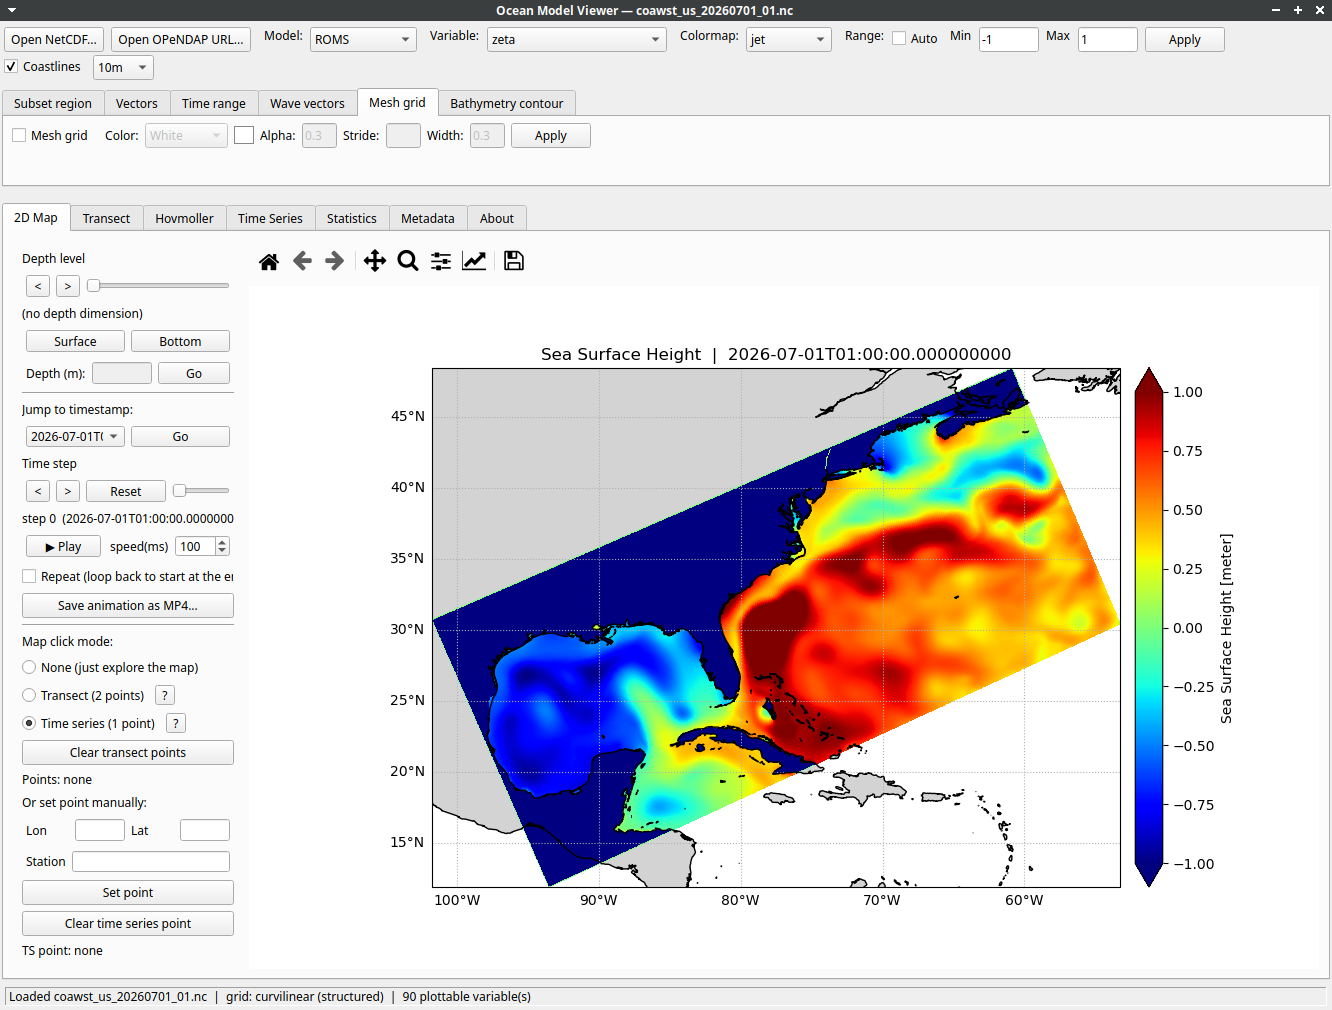Switch to the Subset region tab
Image resolution: width=1332 pixels, height=1010 pixels.
[53, 103]
